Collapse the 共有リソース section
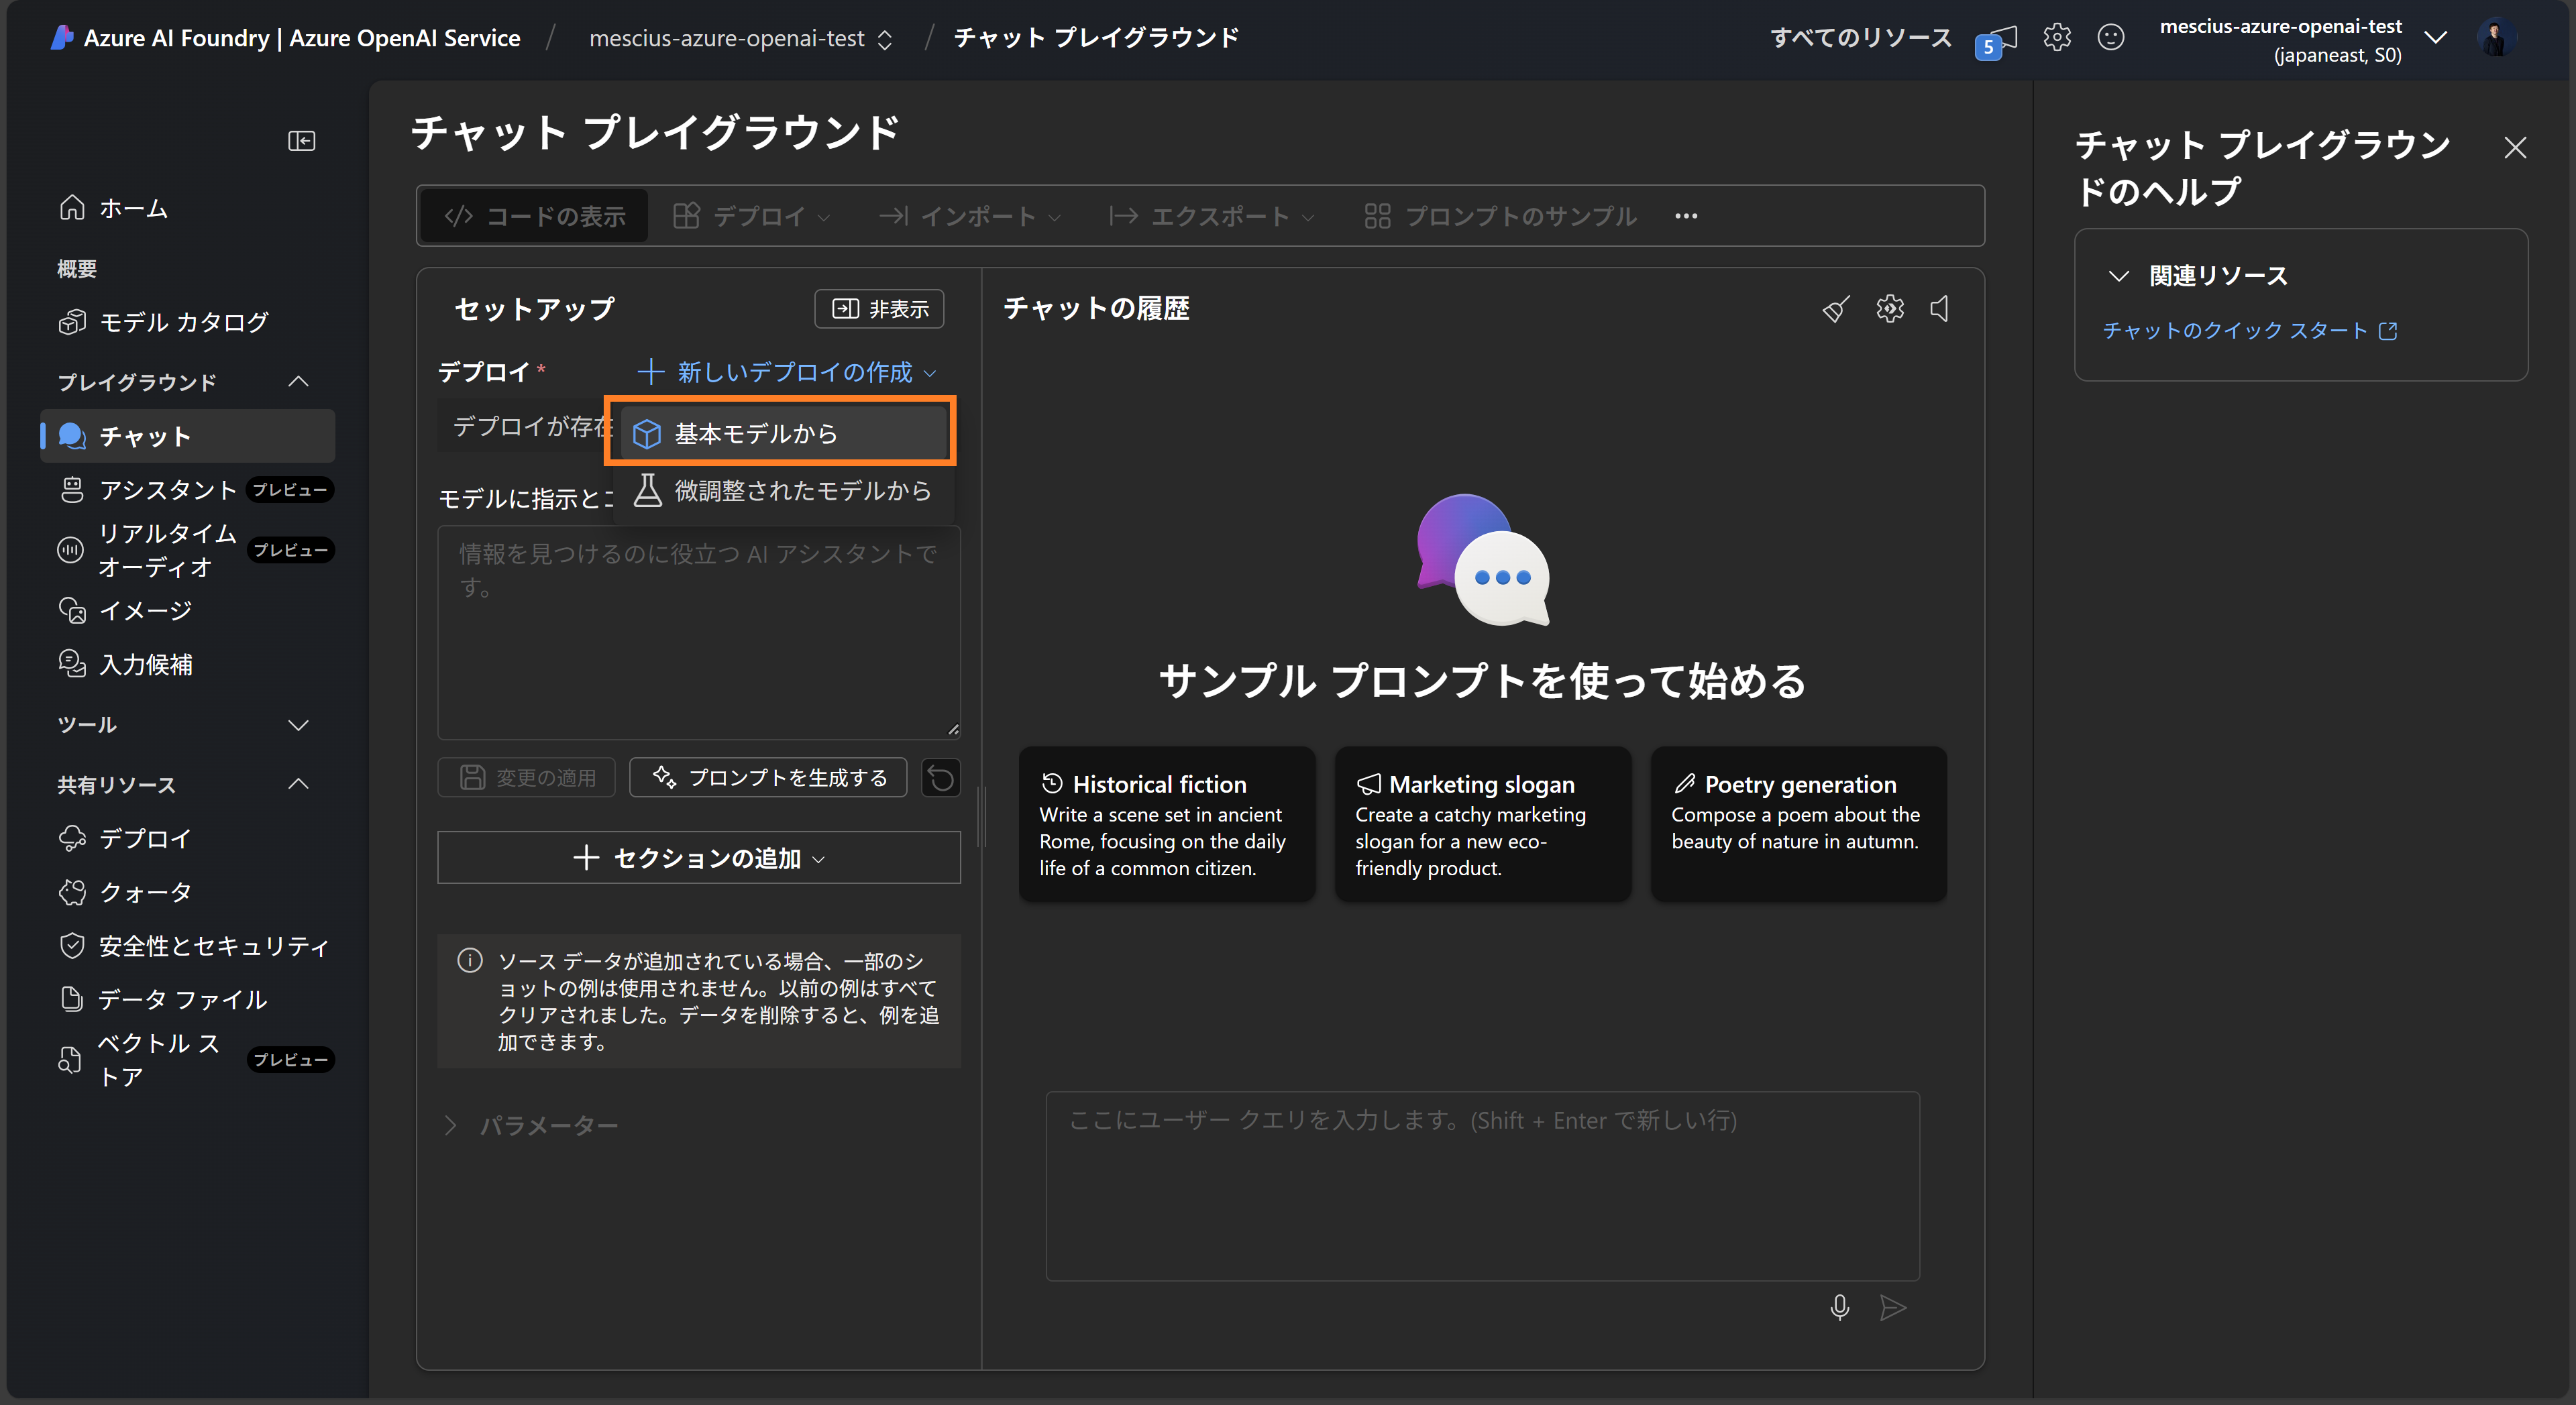 click(298, 784)
